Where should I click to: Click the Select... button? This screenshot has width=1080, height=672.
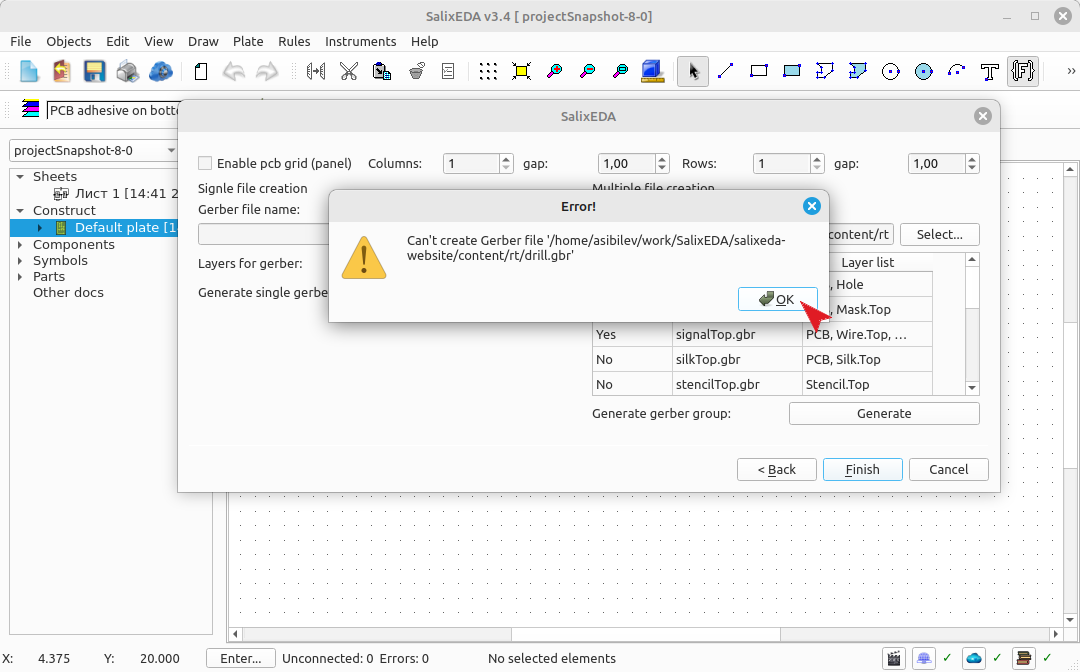tap(939, 235)
